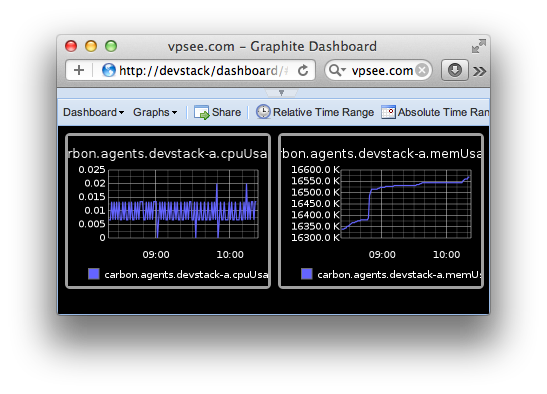This screenshot has width=547, height=394.
Task: Open the Safari downloads button
Action: pos(455,70)
